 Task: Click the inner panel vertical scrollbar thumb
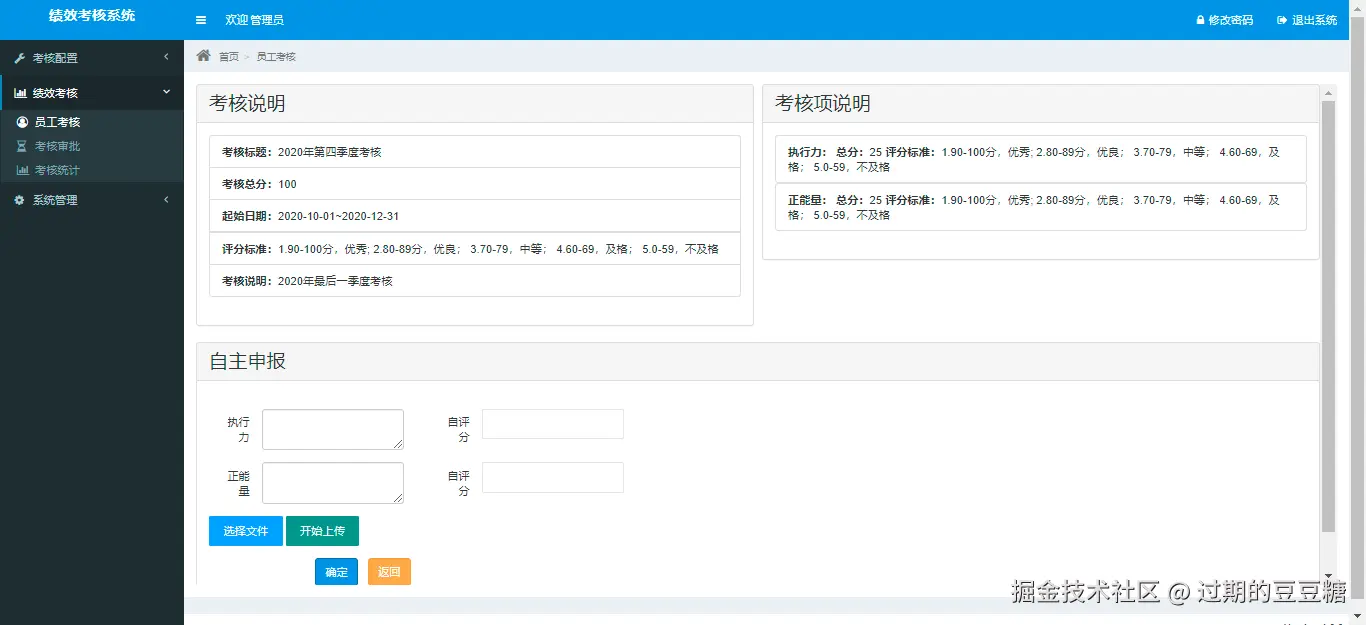point(1329,316)
